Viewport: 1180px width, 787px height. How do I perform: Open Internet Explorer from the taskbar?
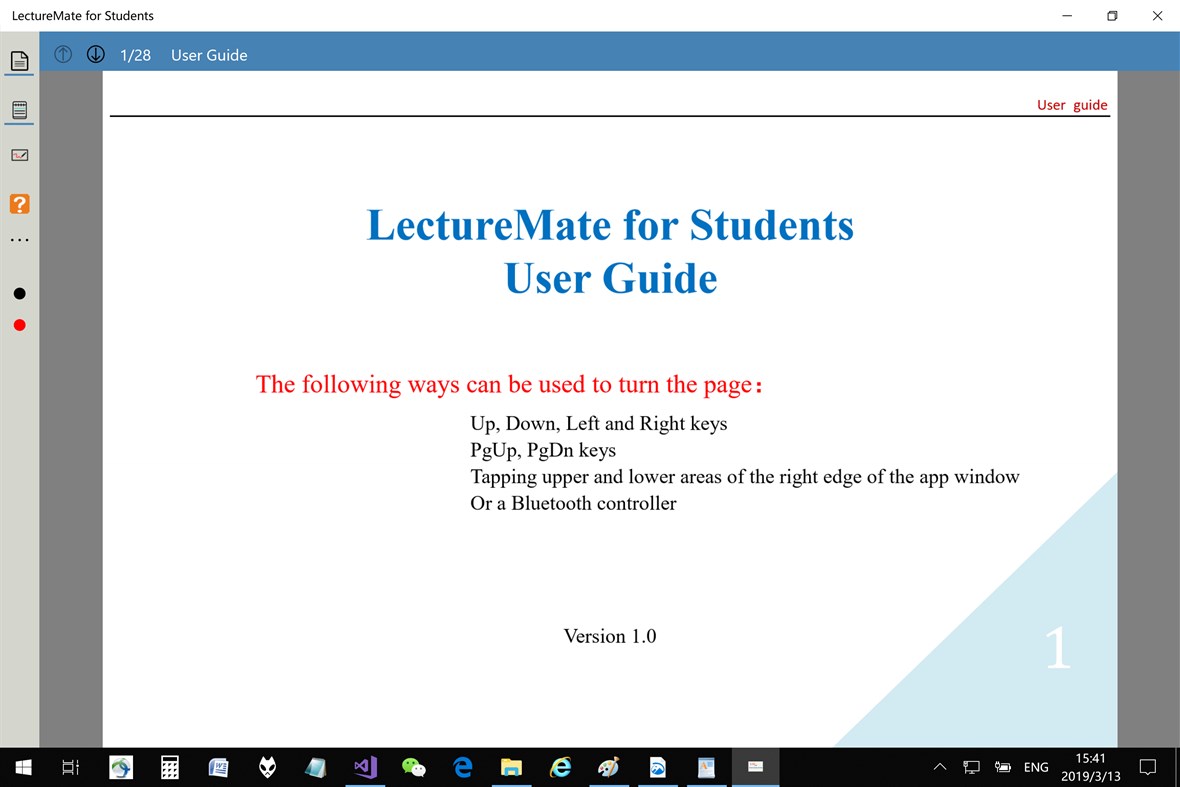(561, 767)
